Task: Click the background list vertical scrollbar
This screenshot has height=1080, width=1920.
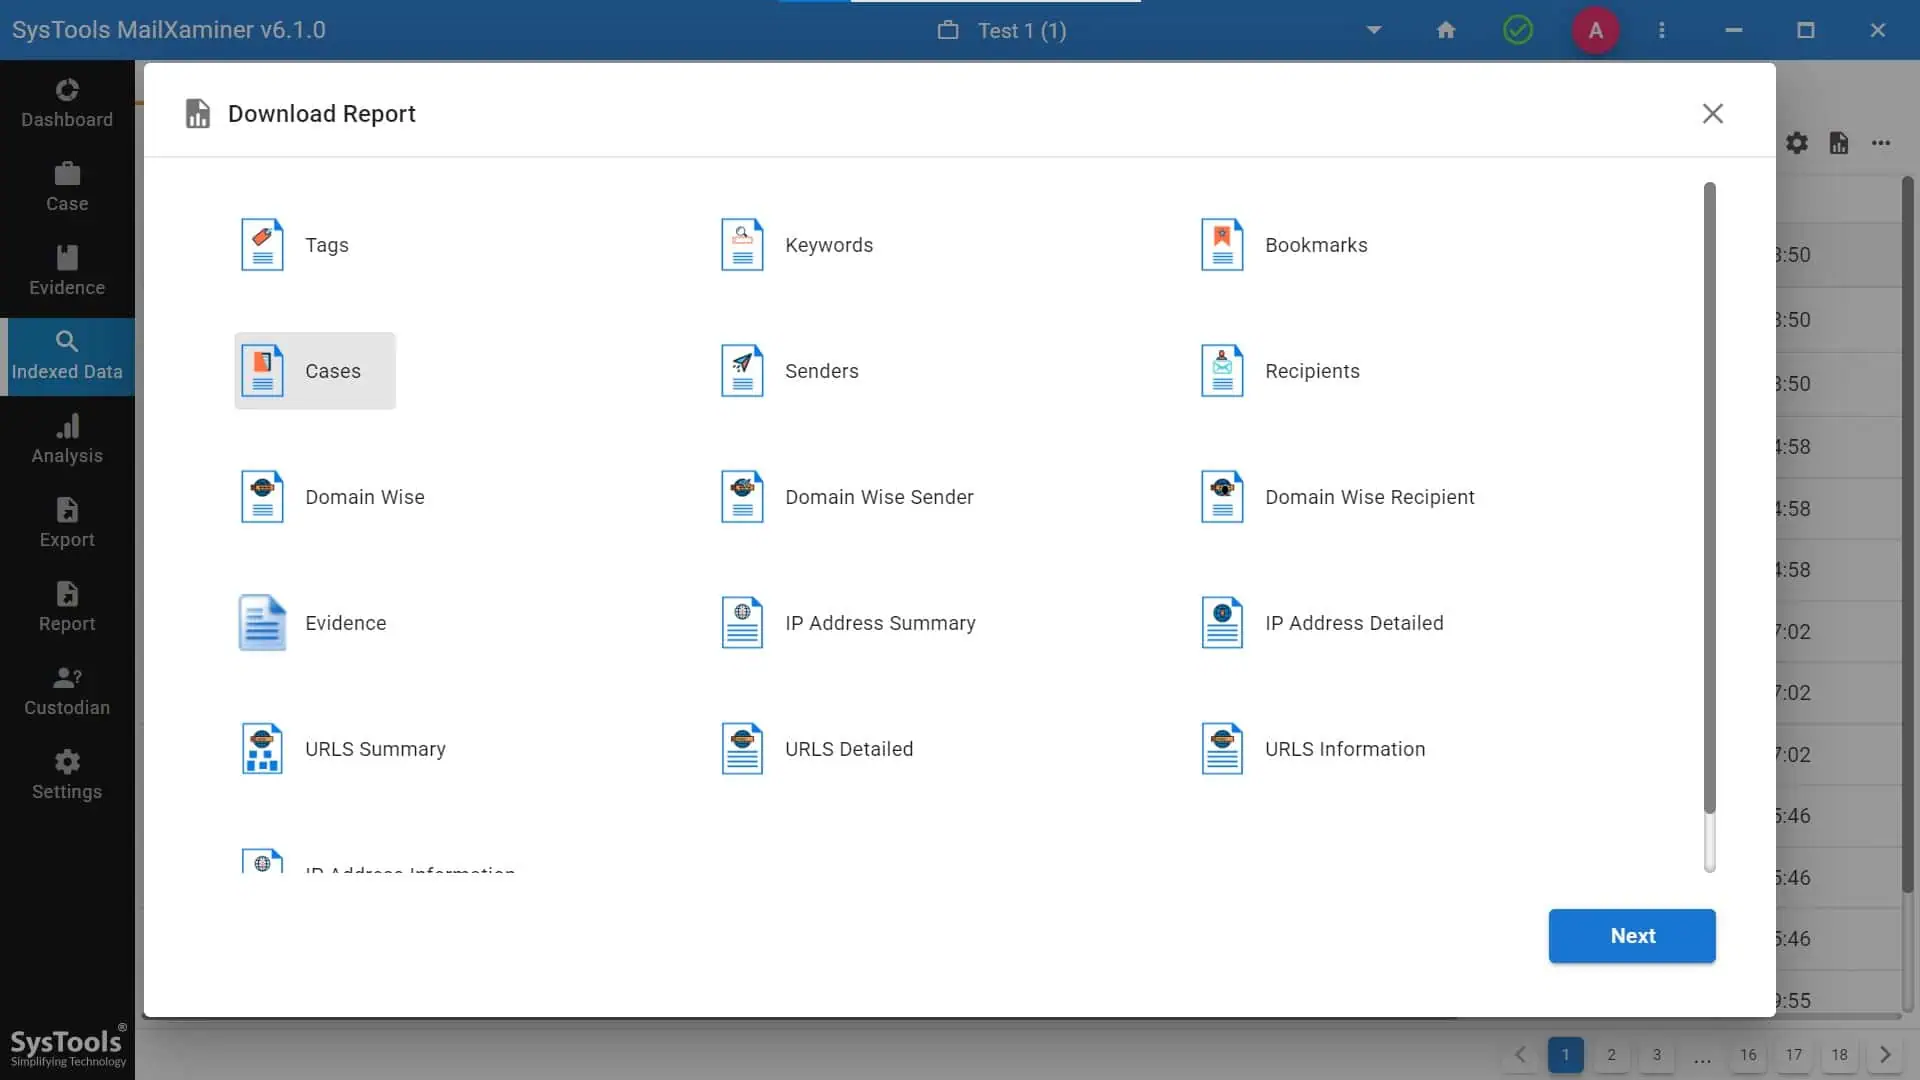Action: tap(1908, 534)
